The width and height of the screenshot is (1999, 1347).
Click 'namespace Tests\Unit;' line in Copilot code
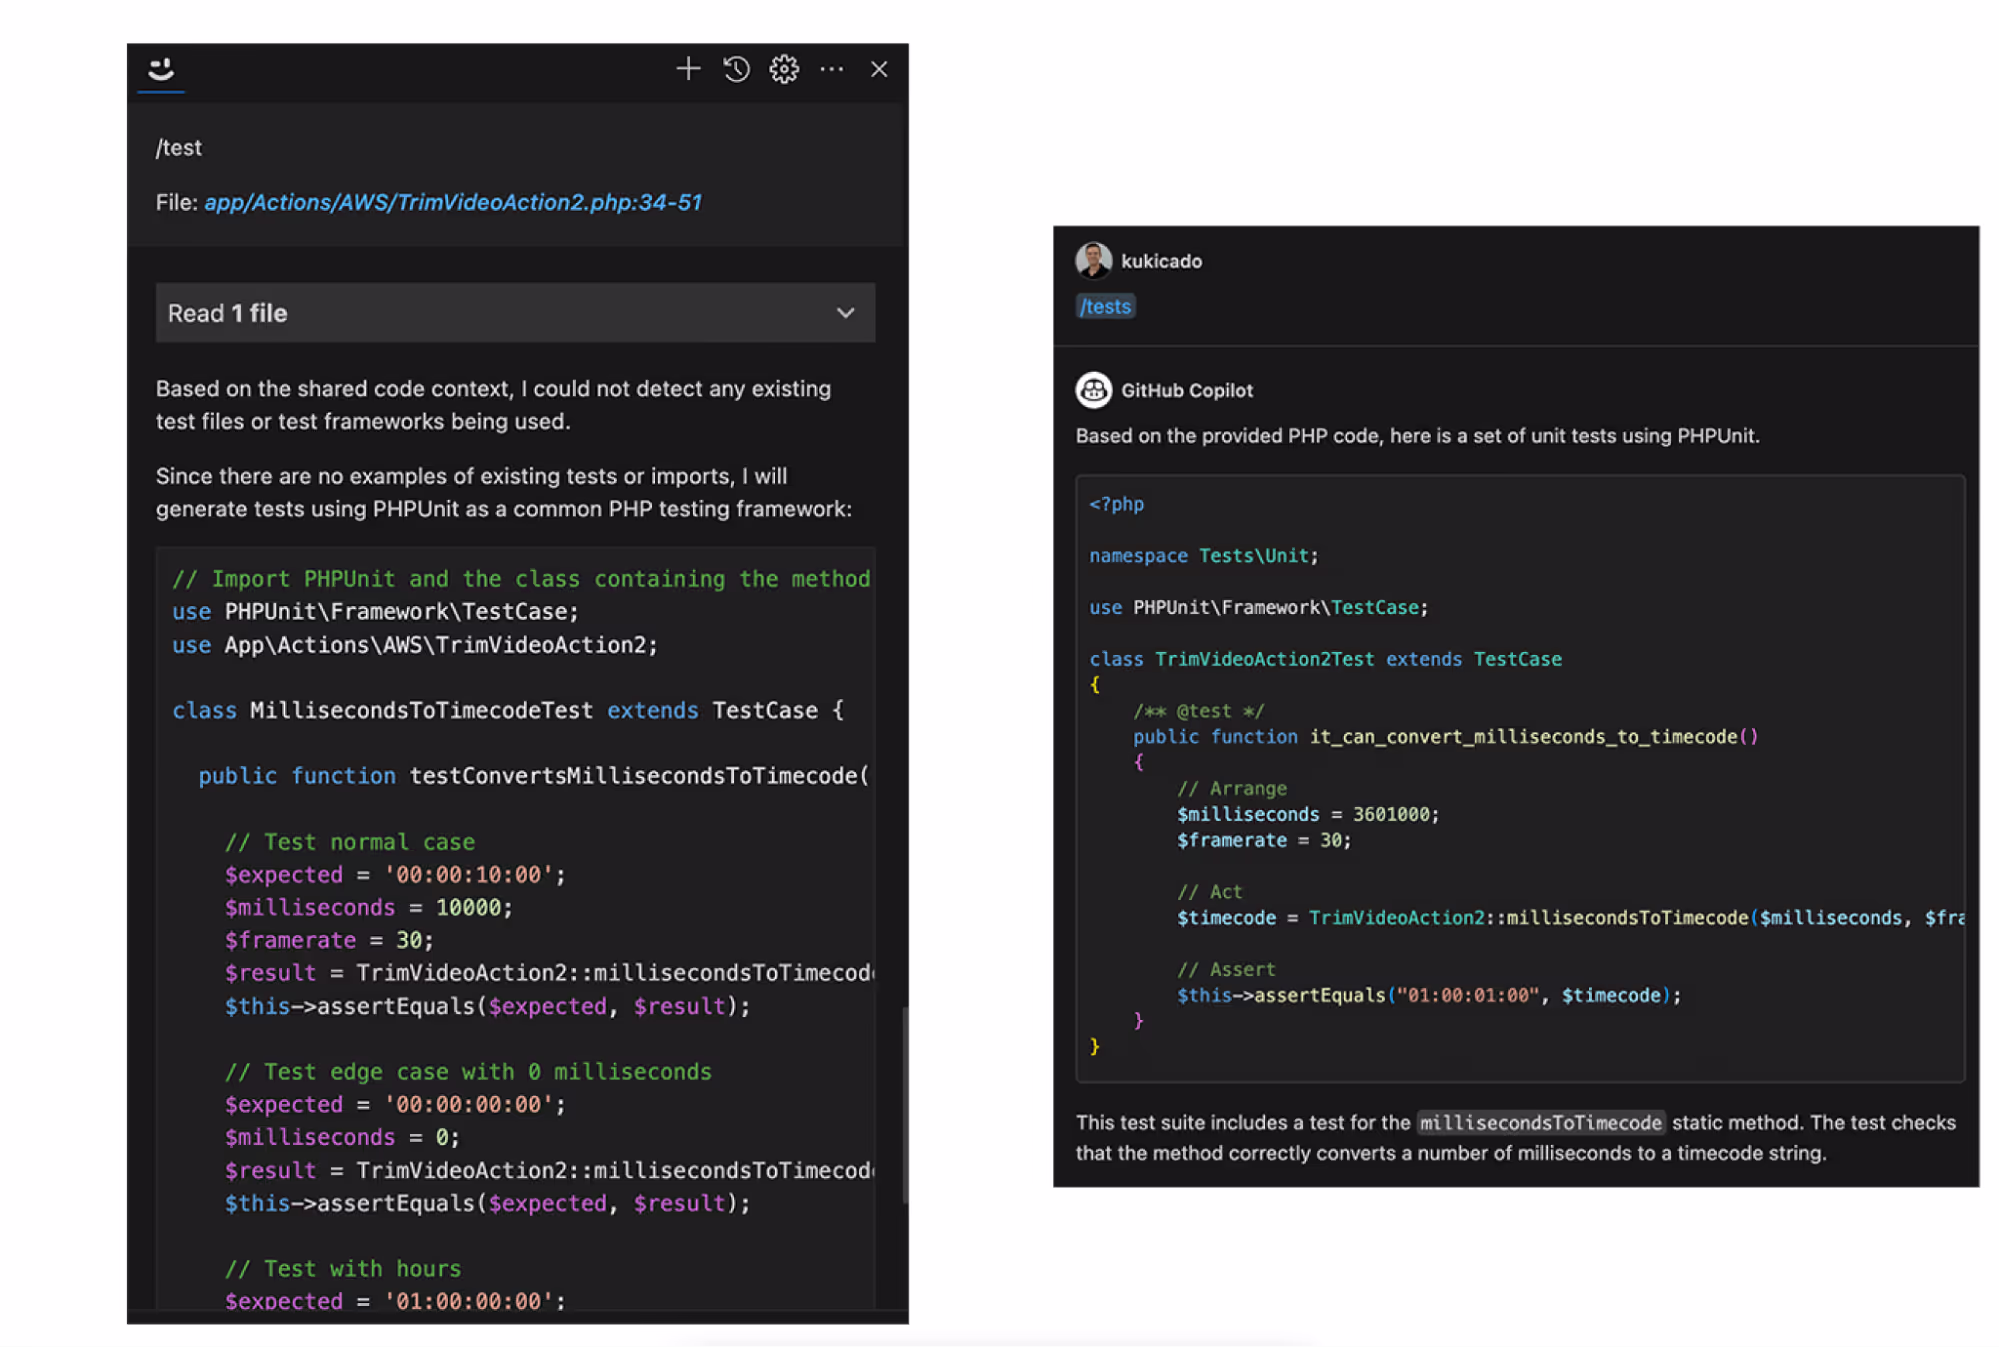1204,556
